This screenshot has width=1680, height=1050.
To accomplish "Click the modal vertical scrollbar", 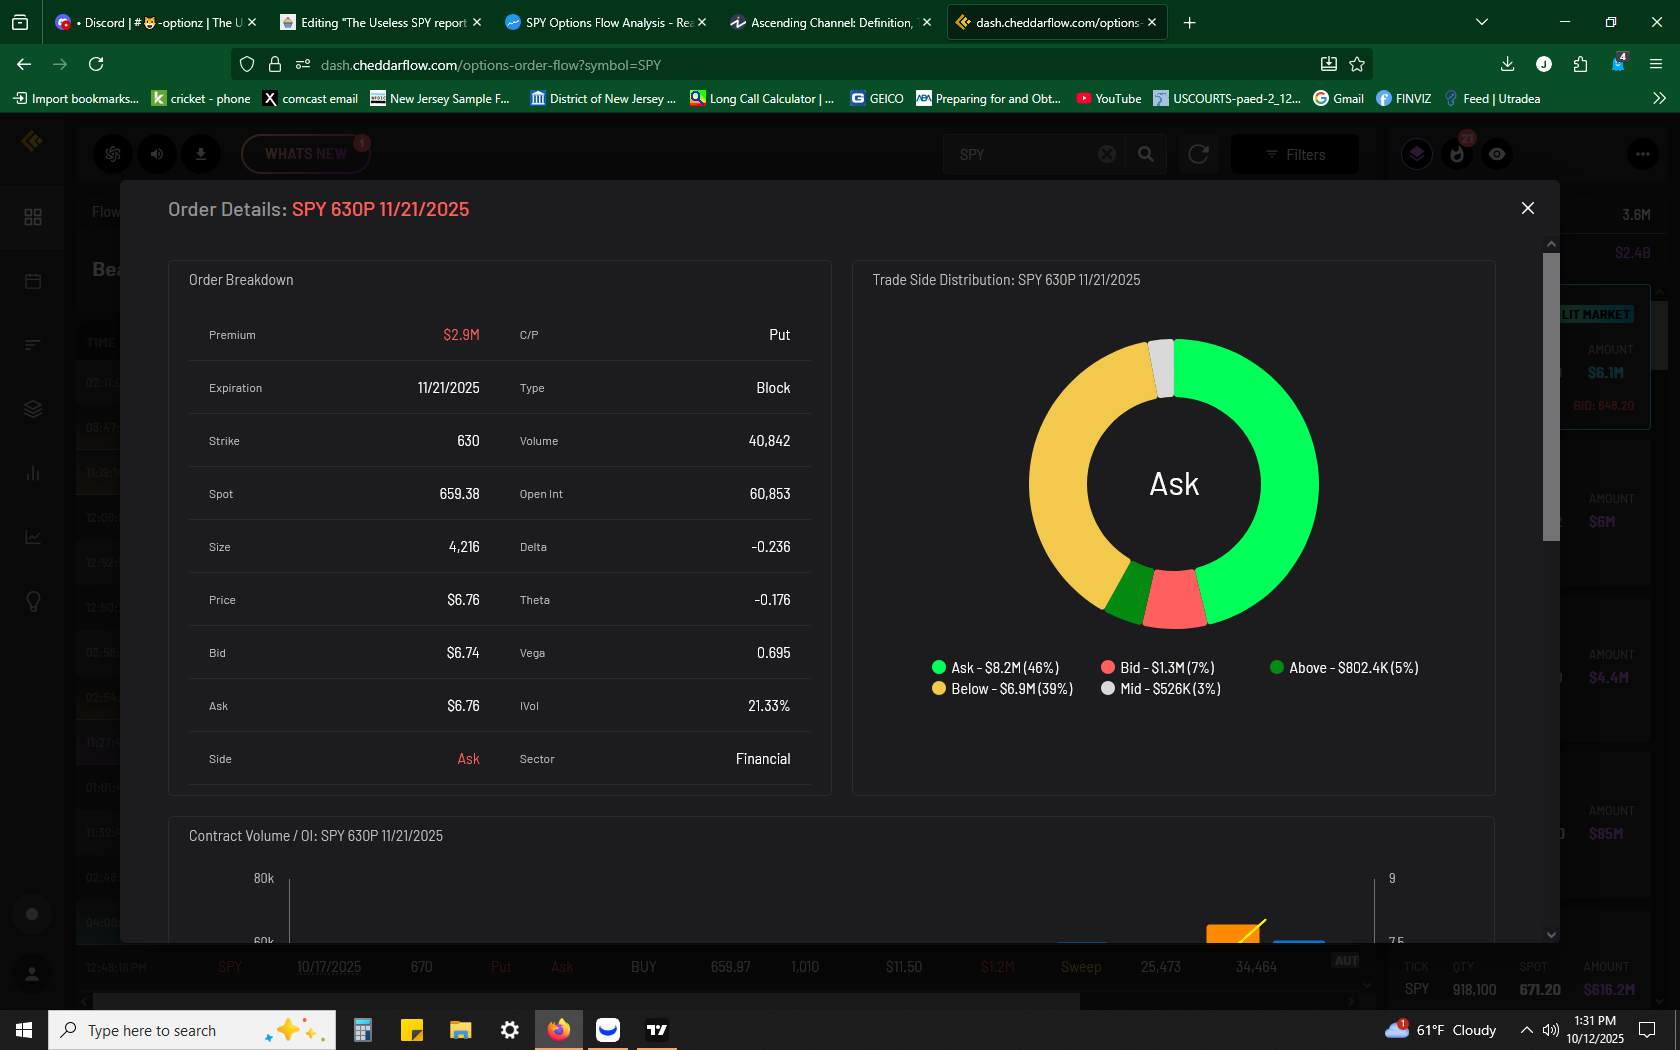I will coord(1551,396).
